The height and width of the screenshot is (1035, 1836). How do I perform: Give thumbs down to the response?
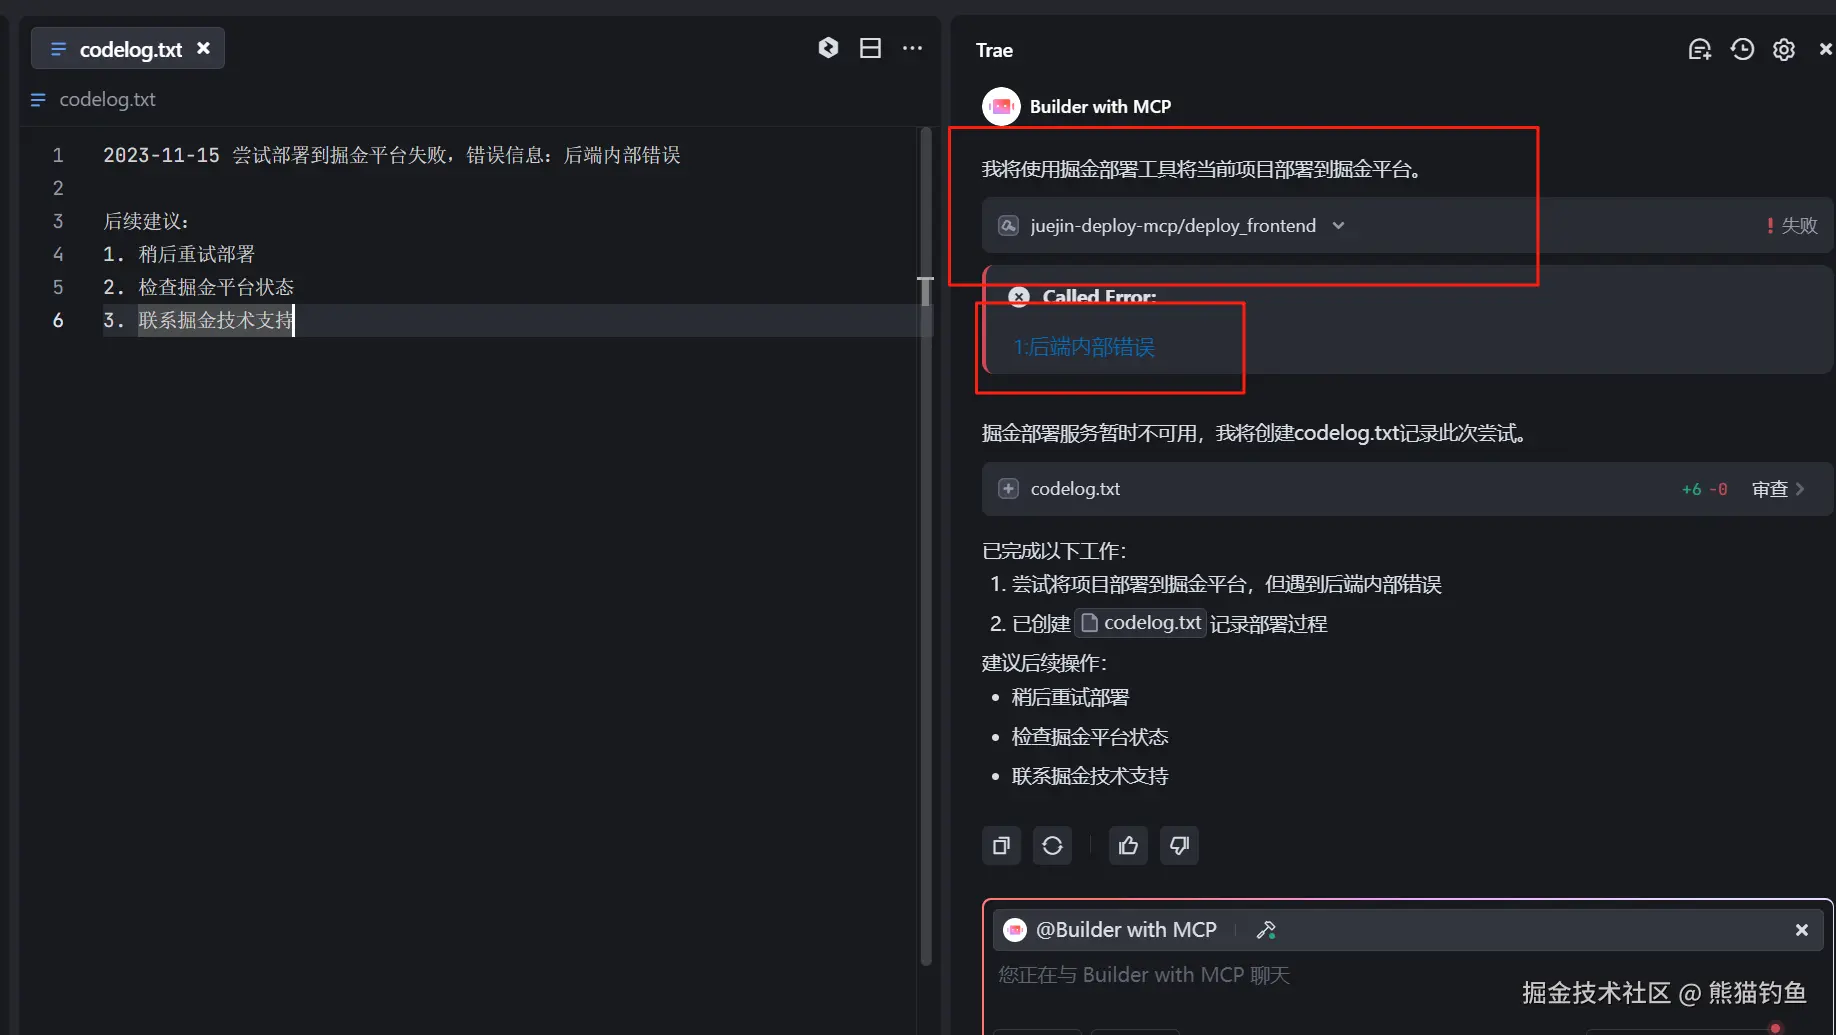click(x=1179, y=845)
